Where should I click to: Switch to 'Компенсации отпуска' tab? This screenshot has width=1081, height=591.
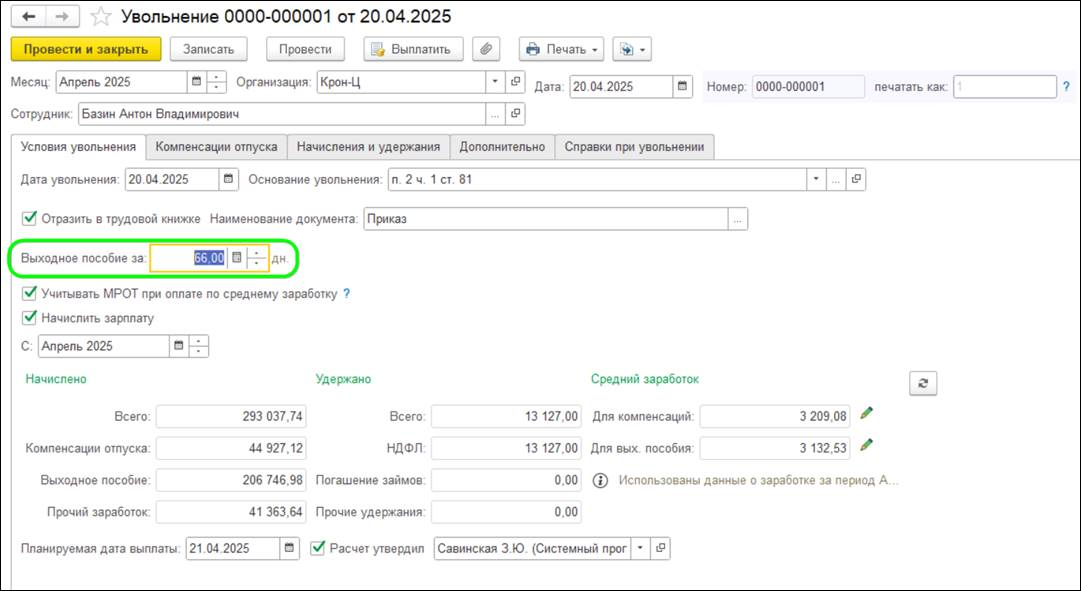click(217, 147)
